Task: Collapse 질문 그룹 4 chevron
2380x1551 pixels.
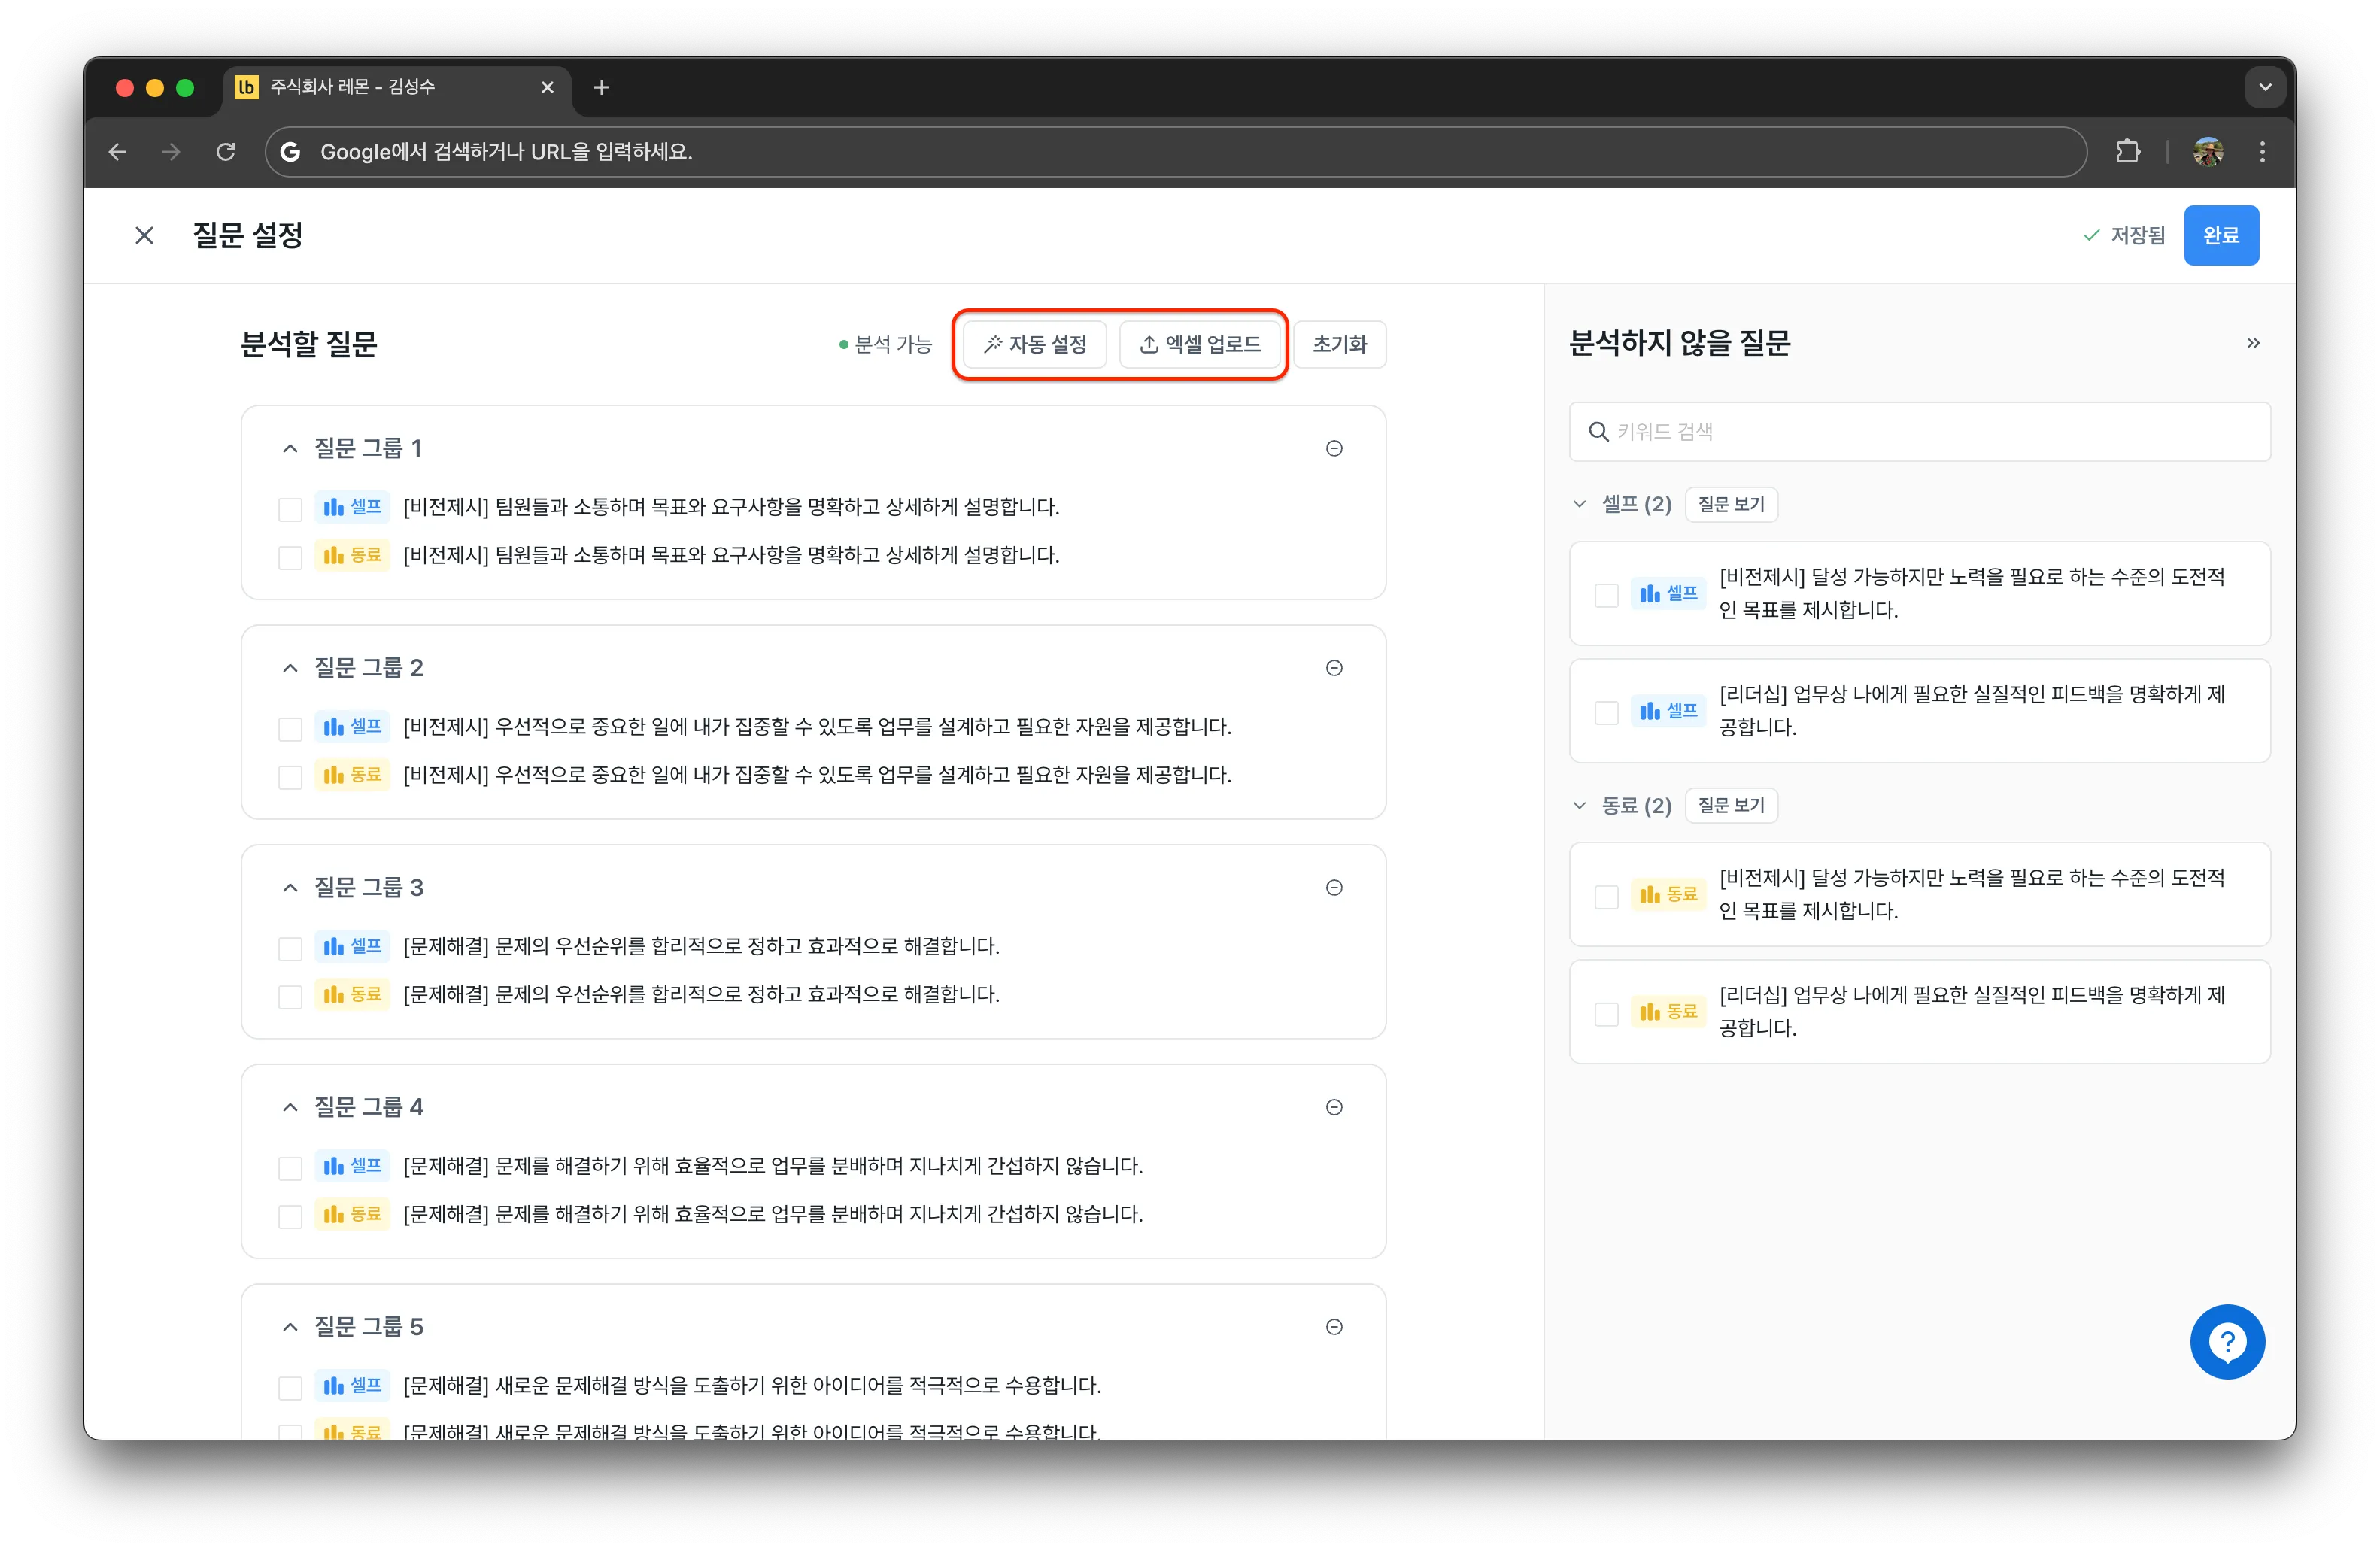Action: 290,1108
